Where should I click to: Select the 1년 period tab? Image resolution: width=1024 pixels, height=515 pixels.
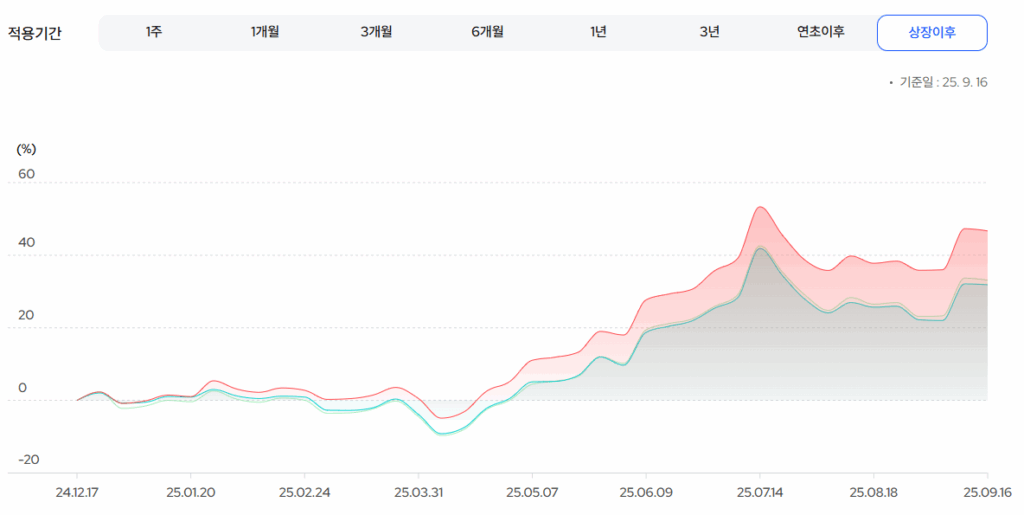point(598,32)
